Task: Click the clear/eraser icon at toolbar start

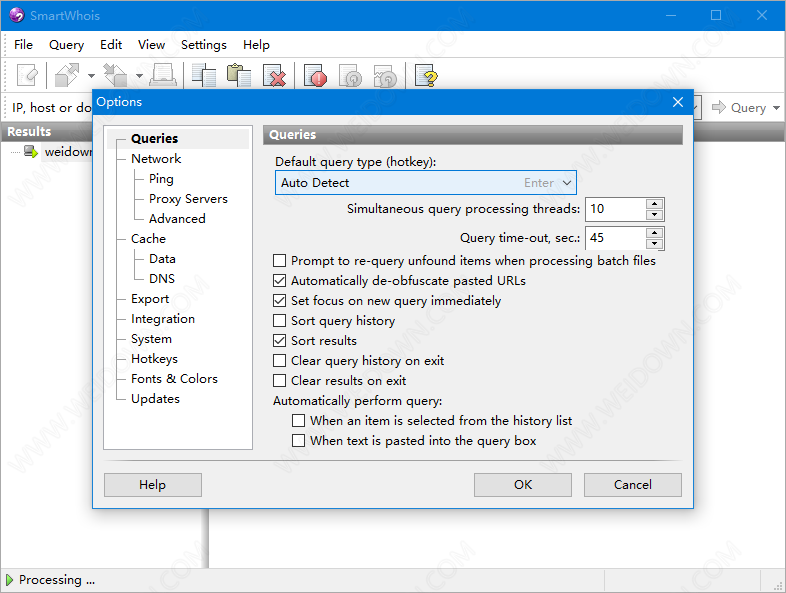Action: 29,75
